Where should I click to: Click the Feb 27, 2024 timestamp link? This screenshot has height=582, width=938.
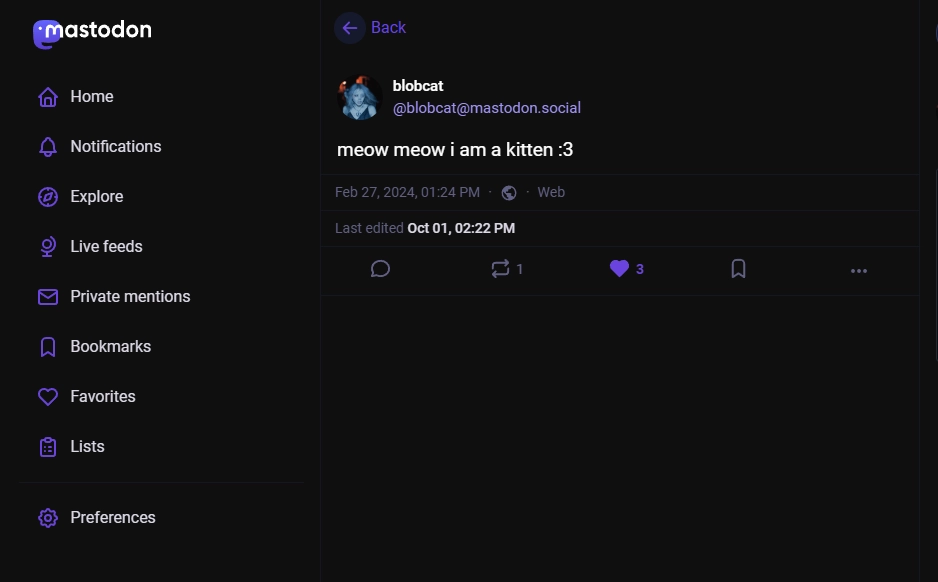(407, 192)
